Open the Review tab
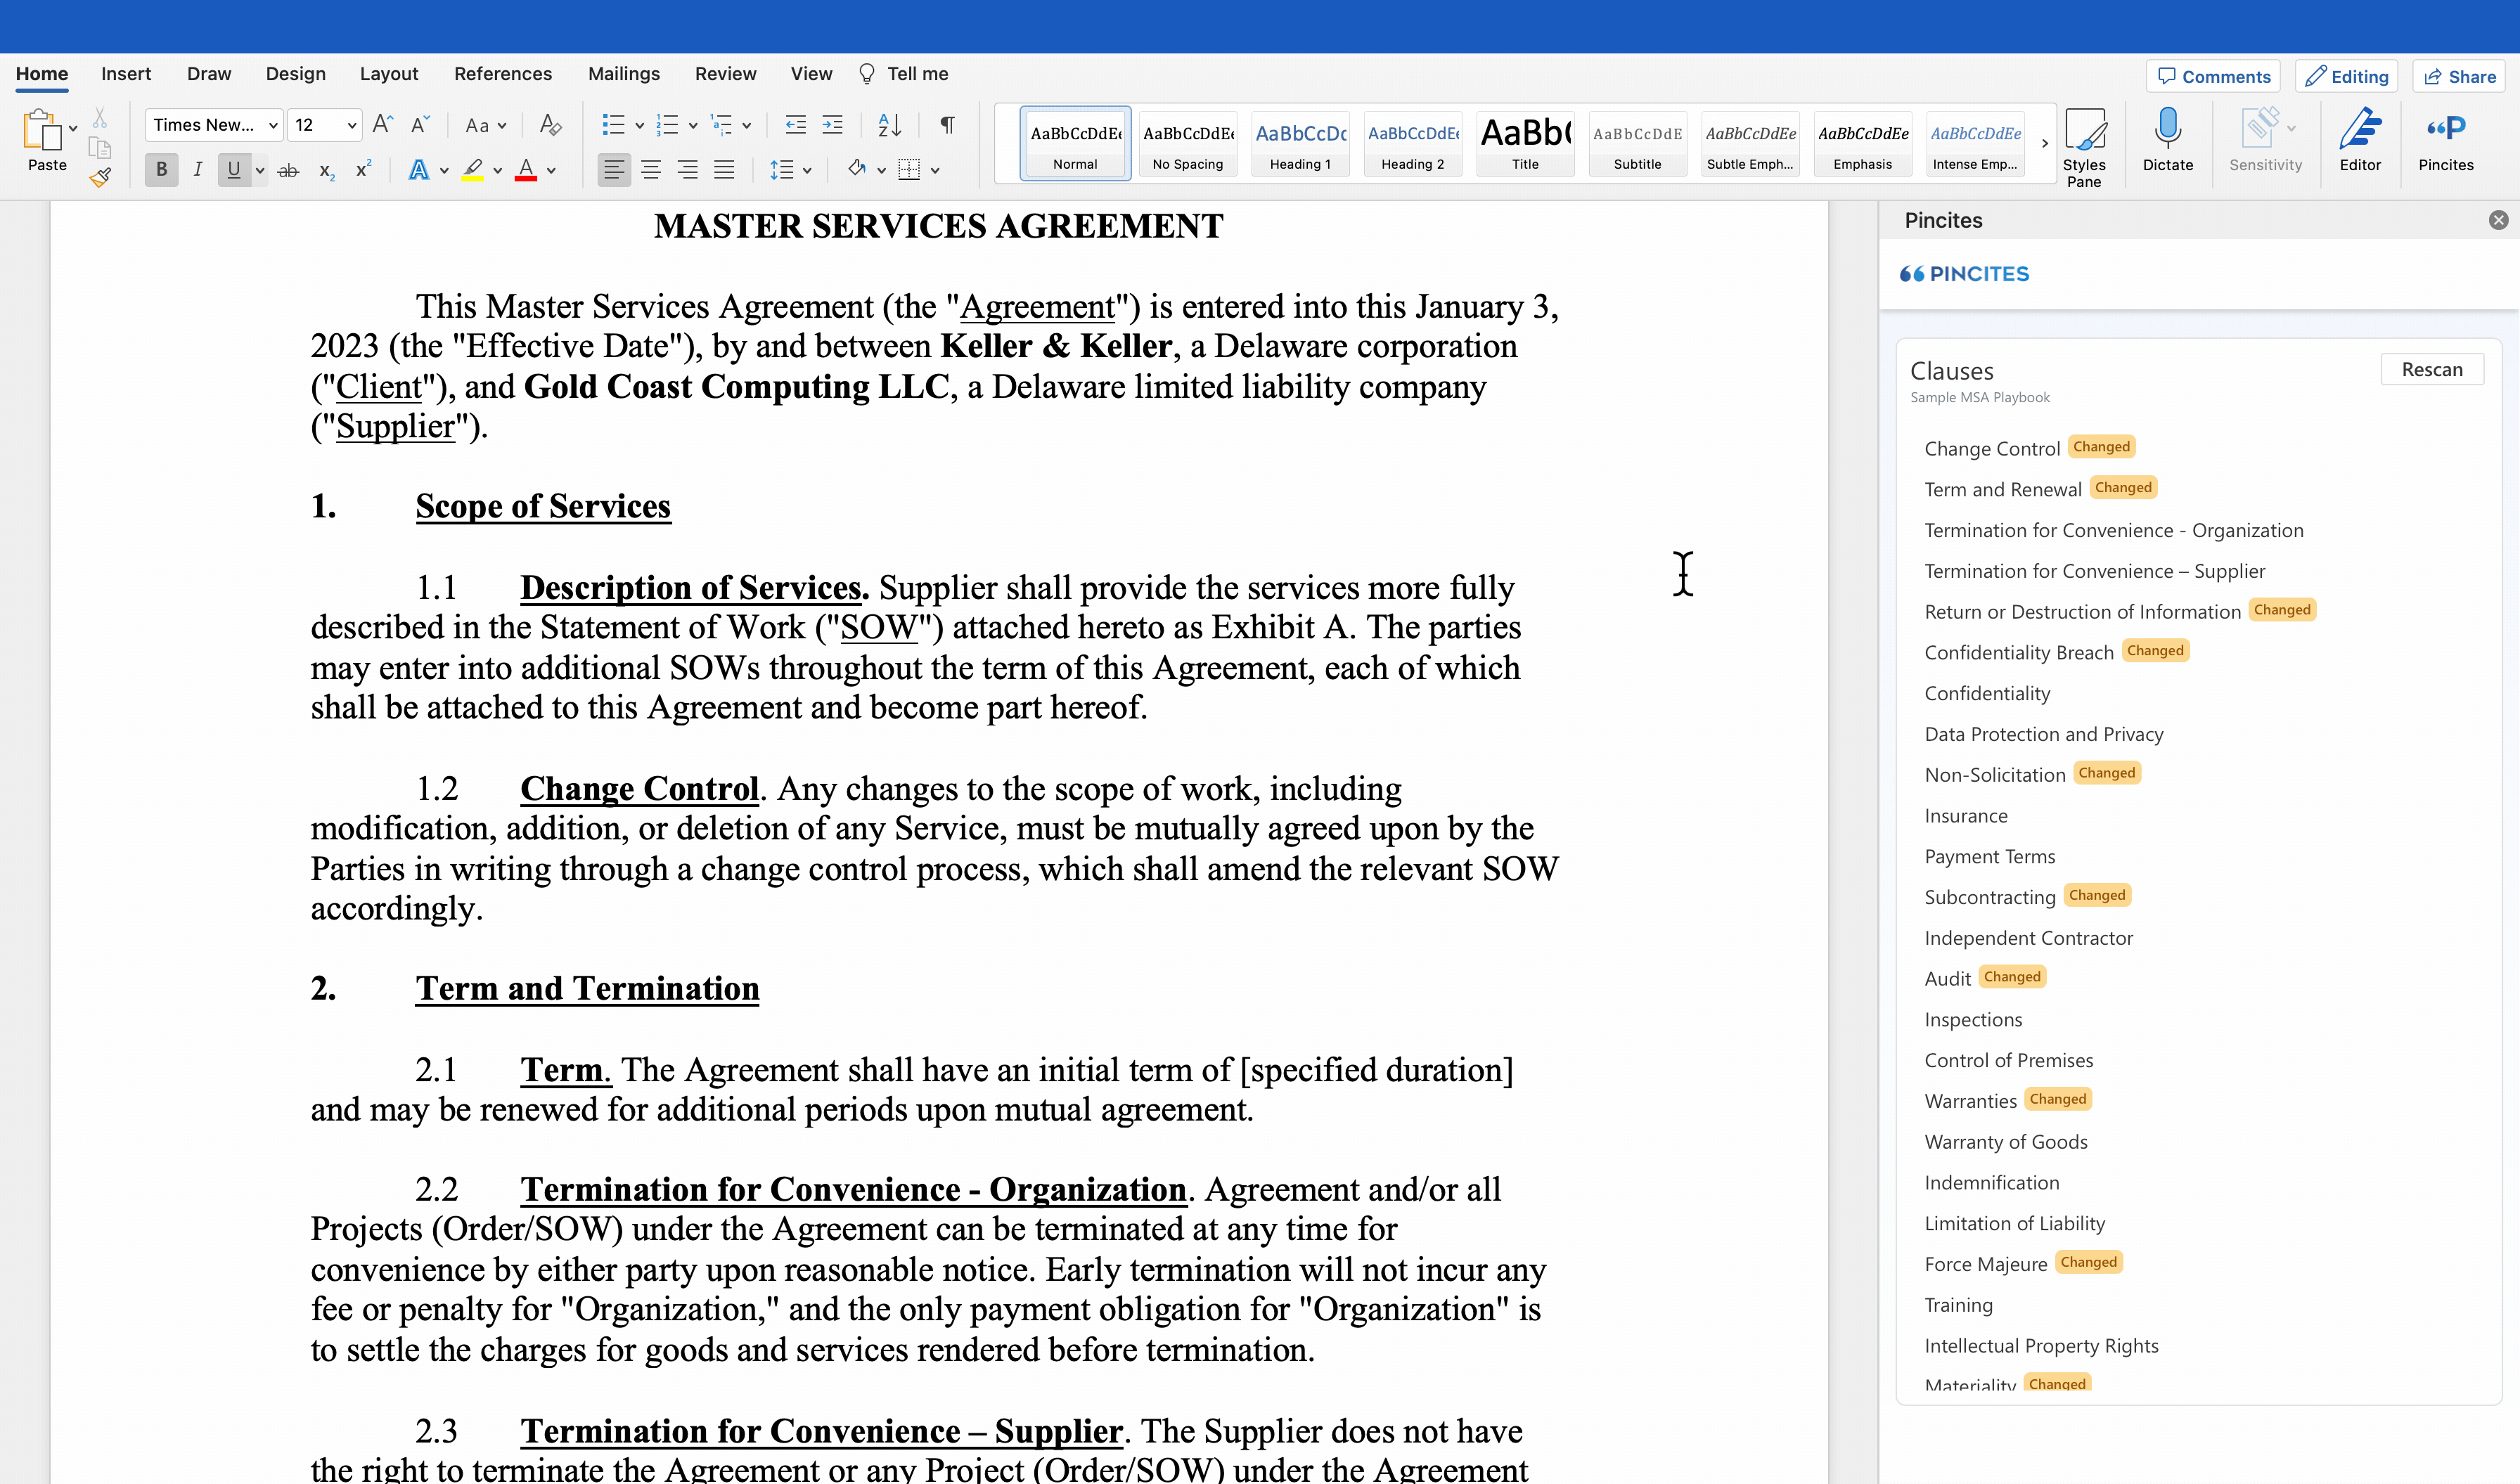The image size is (2520, 1484). point(725,74)
